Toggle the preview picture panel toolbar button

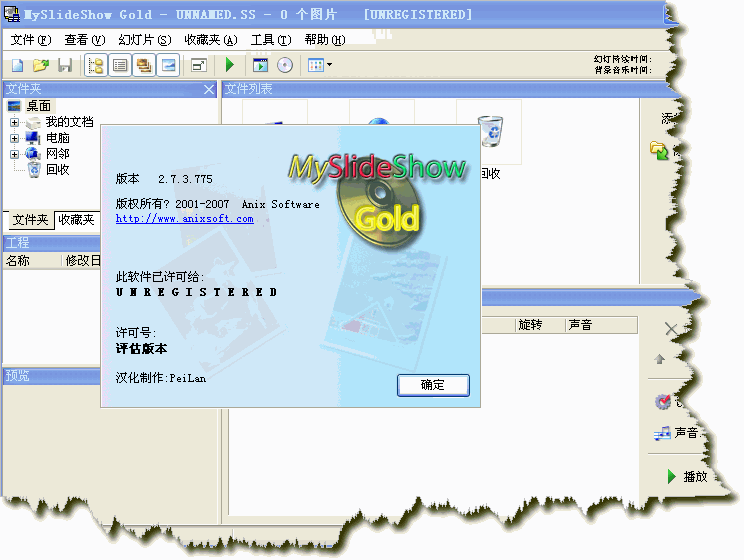pos(168,65)
